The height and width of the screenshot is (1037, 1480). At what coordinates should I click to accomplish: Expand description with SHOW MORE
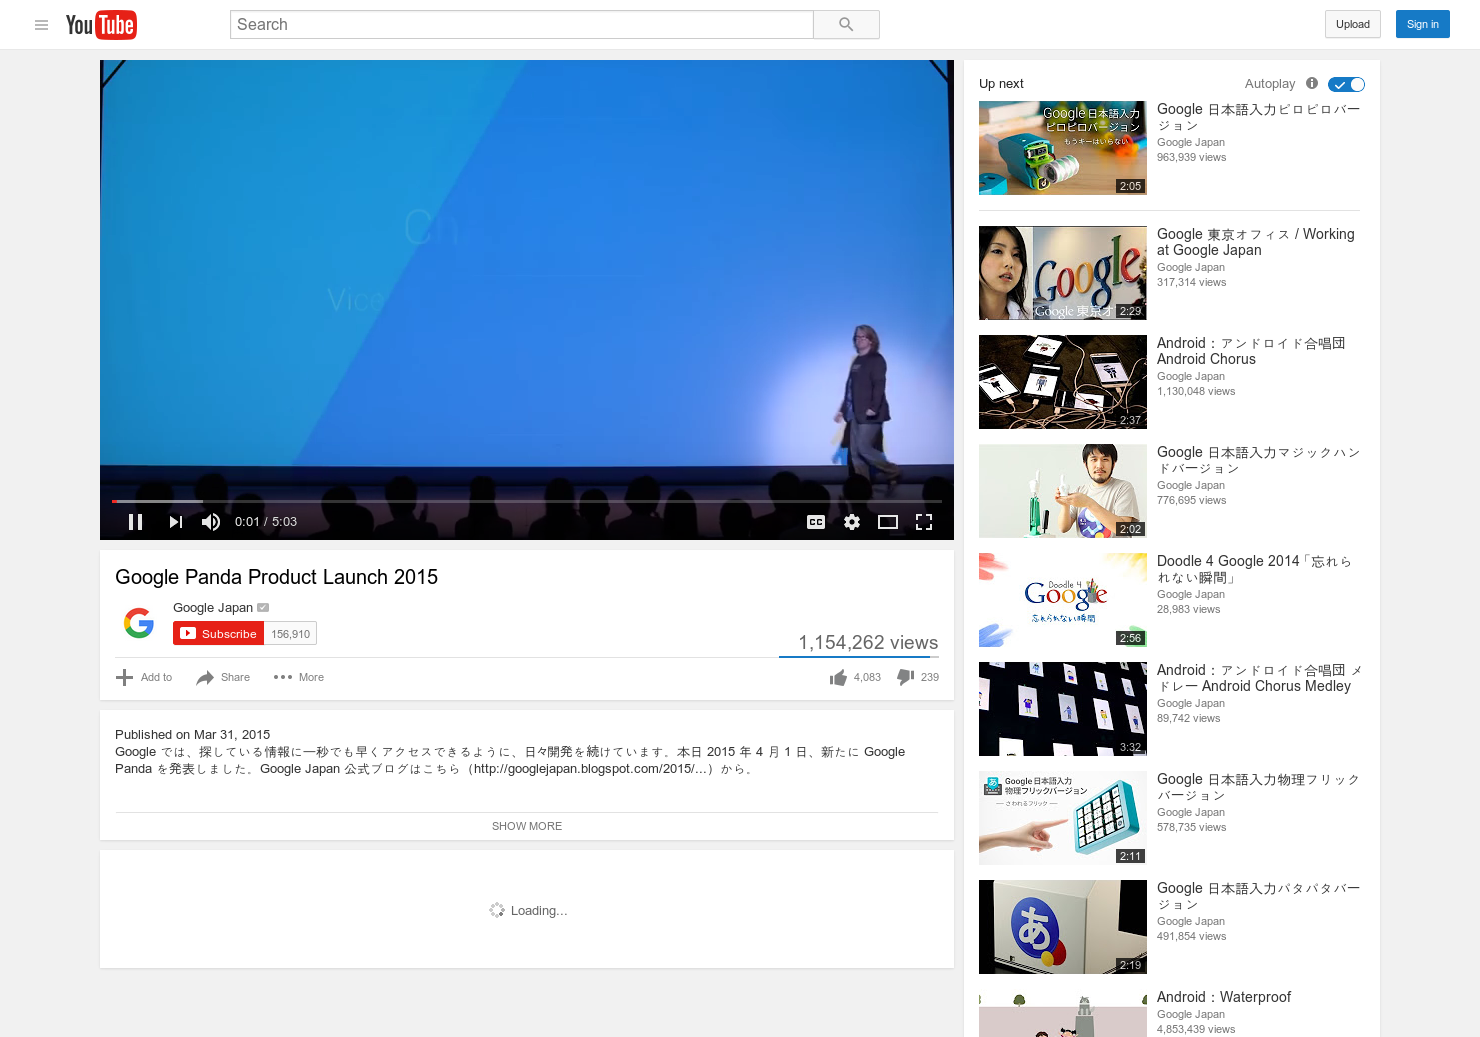pos(527,826)
